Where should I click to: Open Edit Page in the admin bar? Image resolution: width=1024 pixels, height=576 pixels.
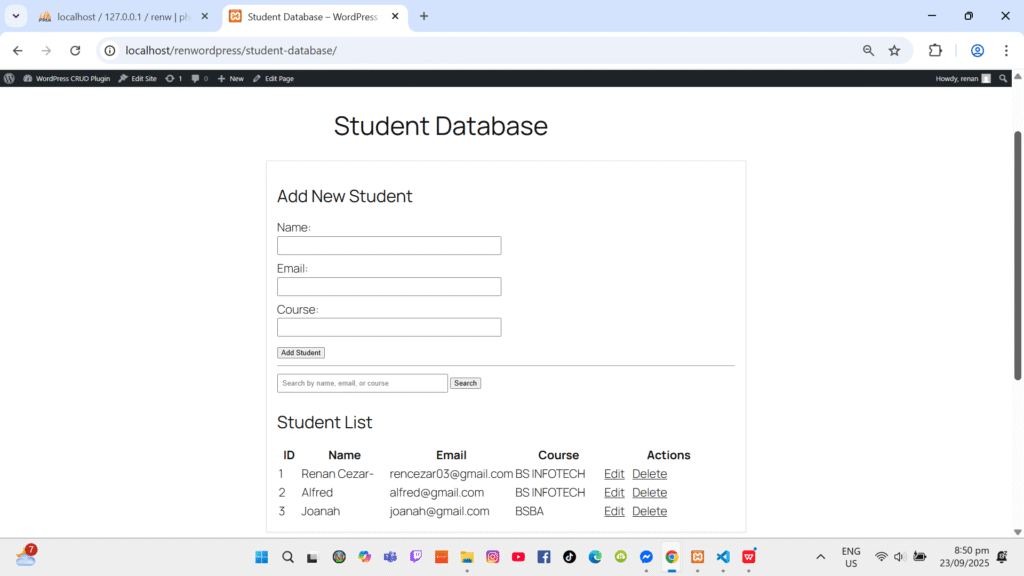click(273, 78)
